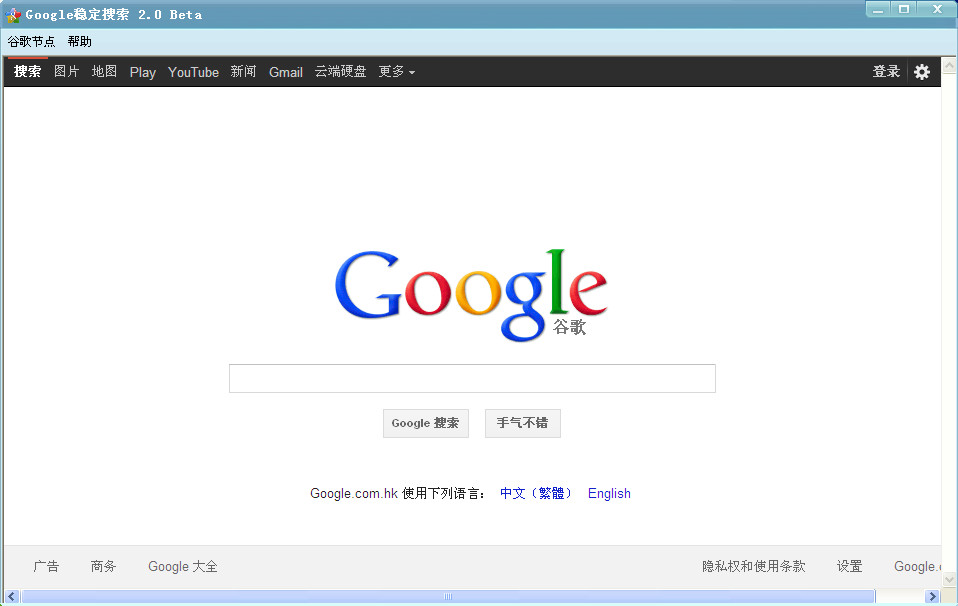
Task: Switch language to 中文（繁體）
Action: click(536, 494)
